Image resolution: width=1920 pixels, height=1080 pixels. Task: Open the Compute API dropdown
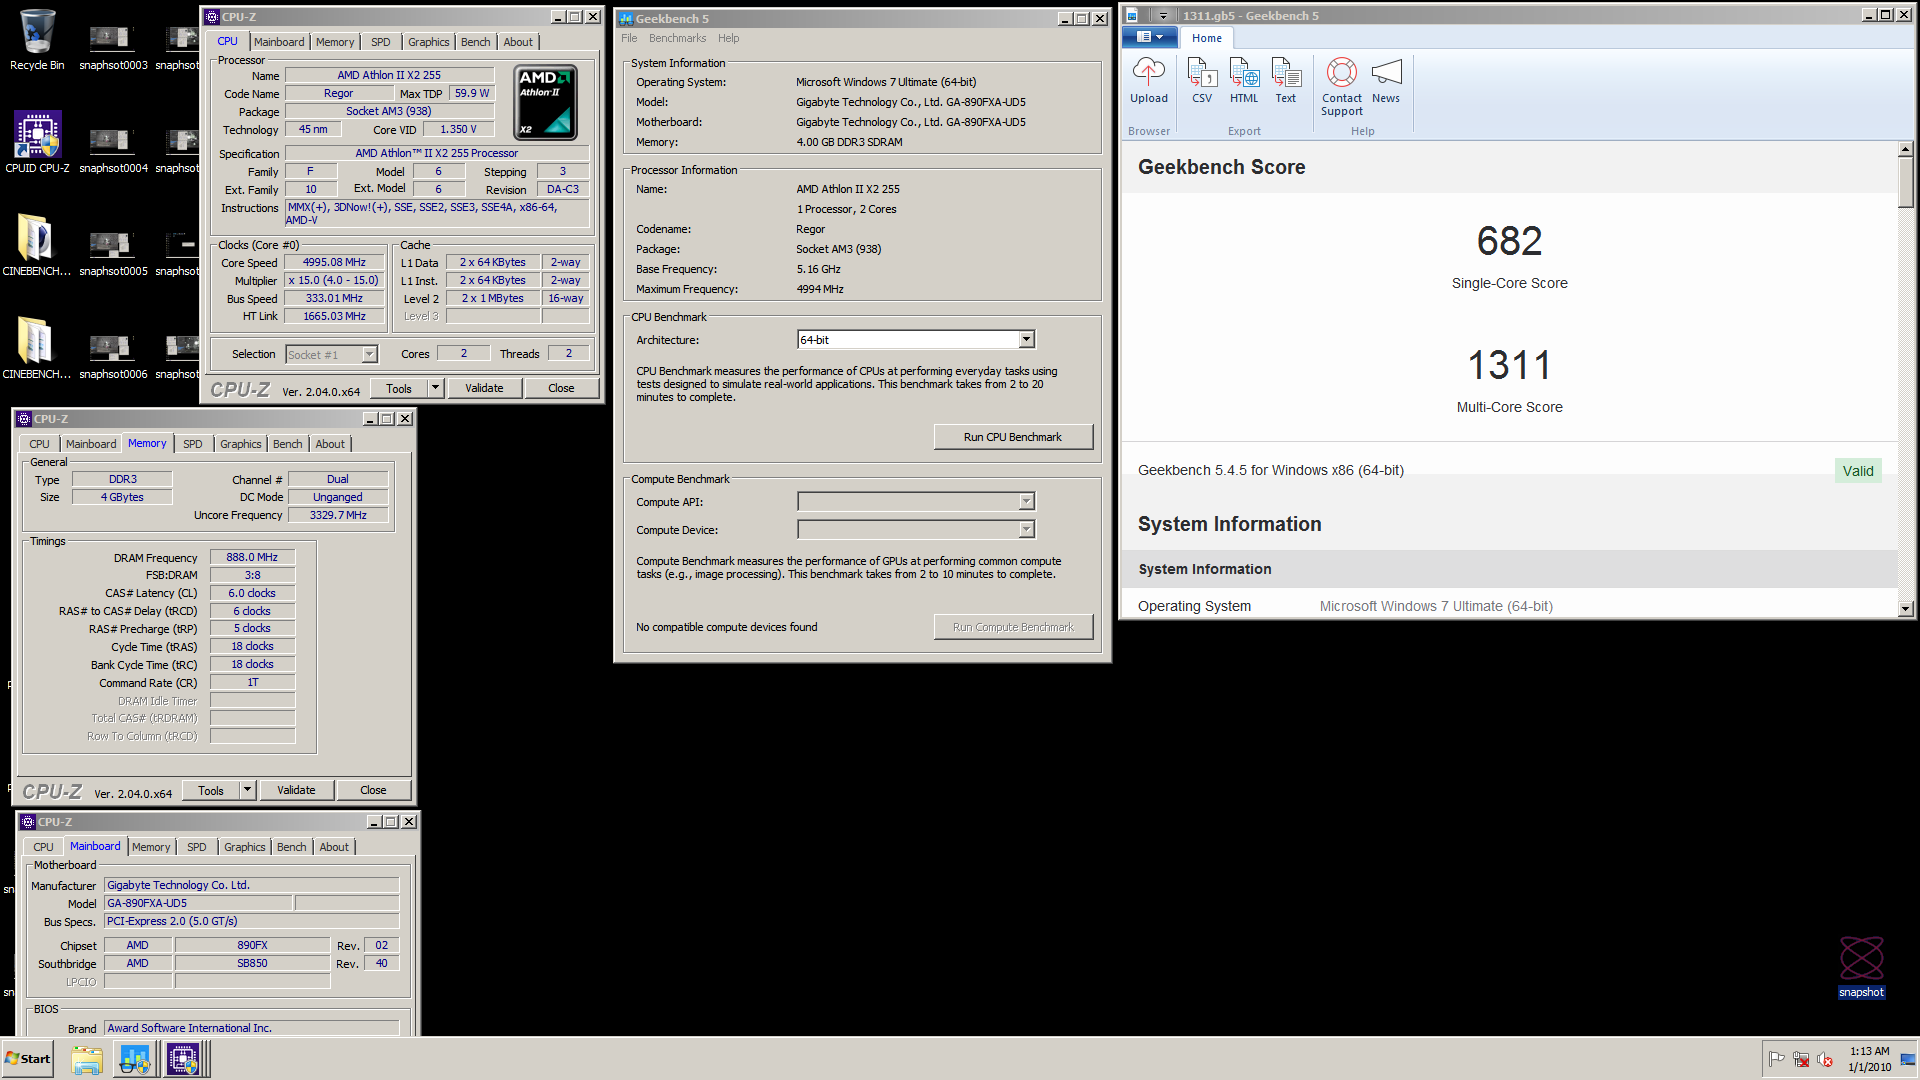(x=1026, y=501)
